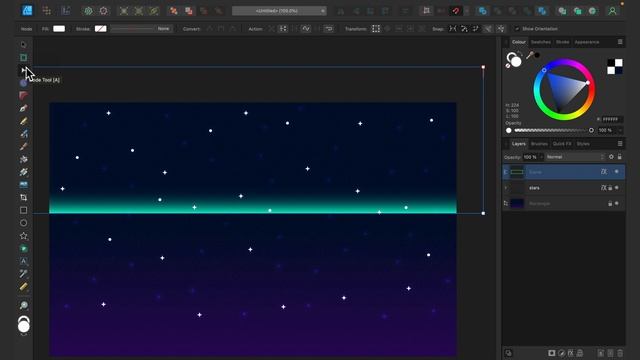This screenshot has width=640, height=360.
Task: Expand the selected top layer
Action: pyautogui.click(x=506, y=172)
